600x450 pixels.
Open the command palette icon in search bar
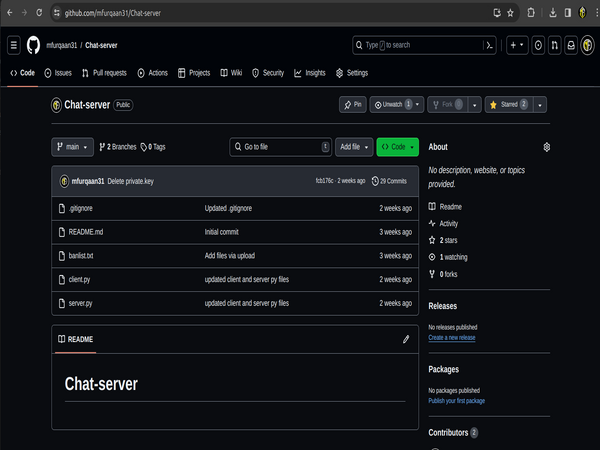[489, 45]
